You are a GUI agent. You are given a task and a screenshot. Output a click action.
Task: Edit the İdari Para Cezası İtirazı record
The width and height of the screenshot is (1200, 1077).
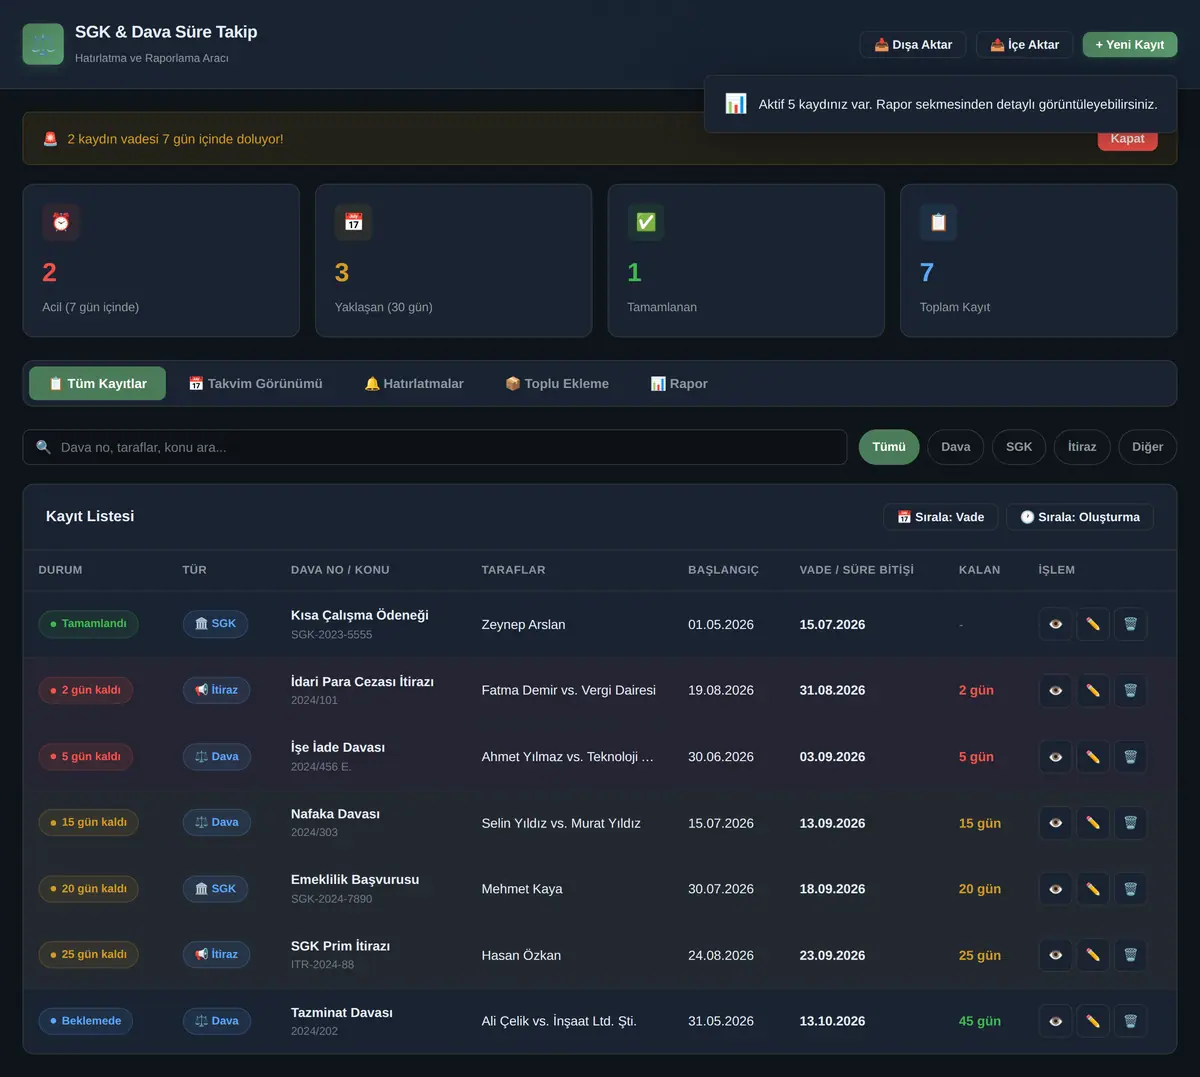click(1093, 690)
